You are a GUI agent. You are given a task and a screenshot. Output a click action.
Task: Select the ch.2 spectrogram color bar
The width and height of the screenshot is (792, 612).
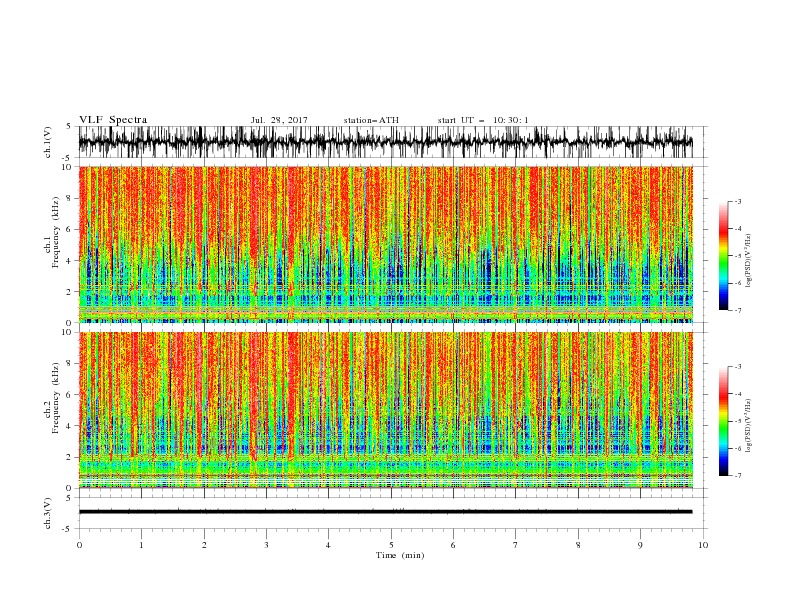724,421
